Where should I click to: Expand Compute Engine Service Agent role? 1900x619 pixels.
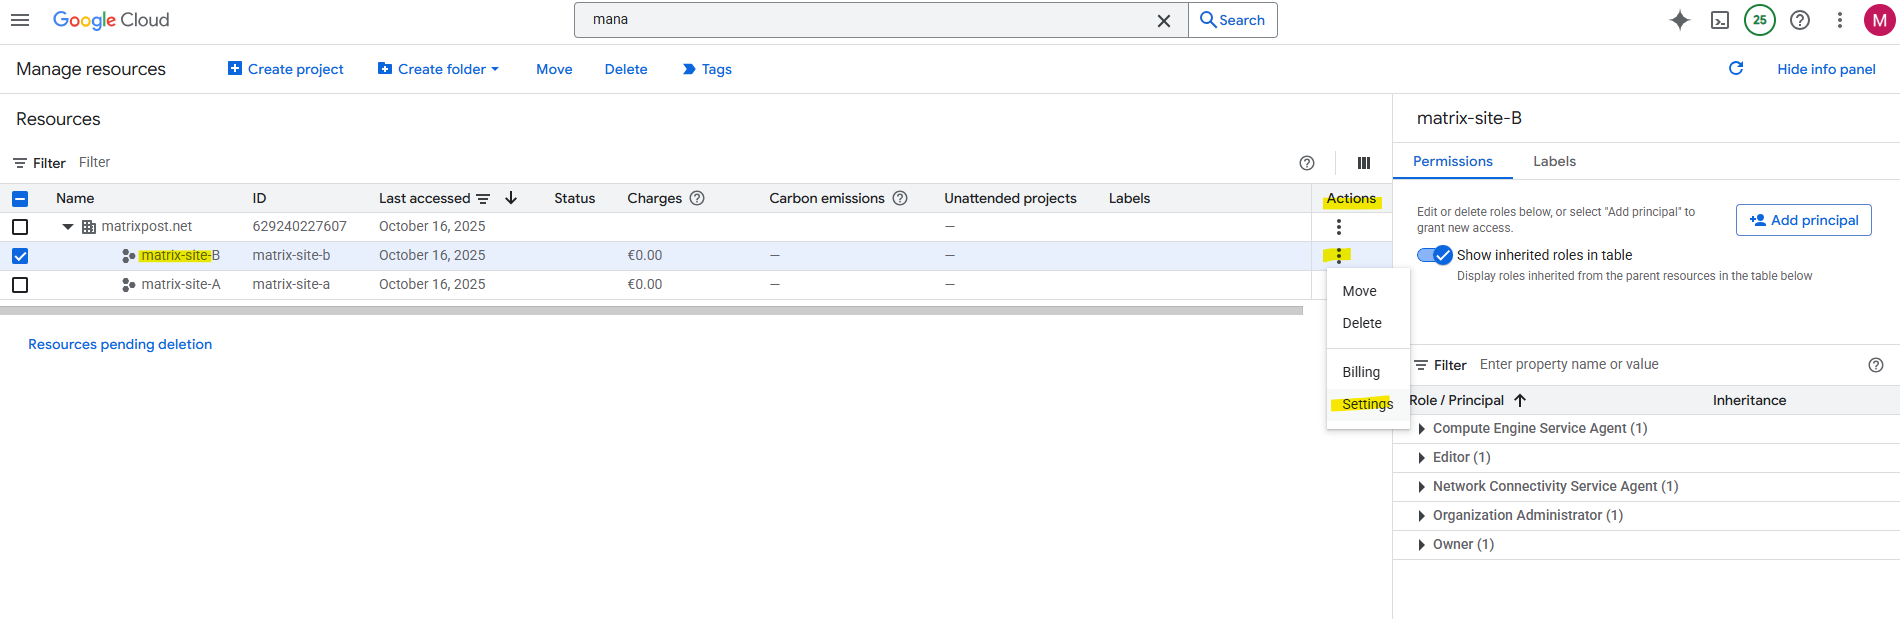[1422, 429]
